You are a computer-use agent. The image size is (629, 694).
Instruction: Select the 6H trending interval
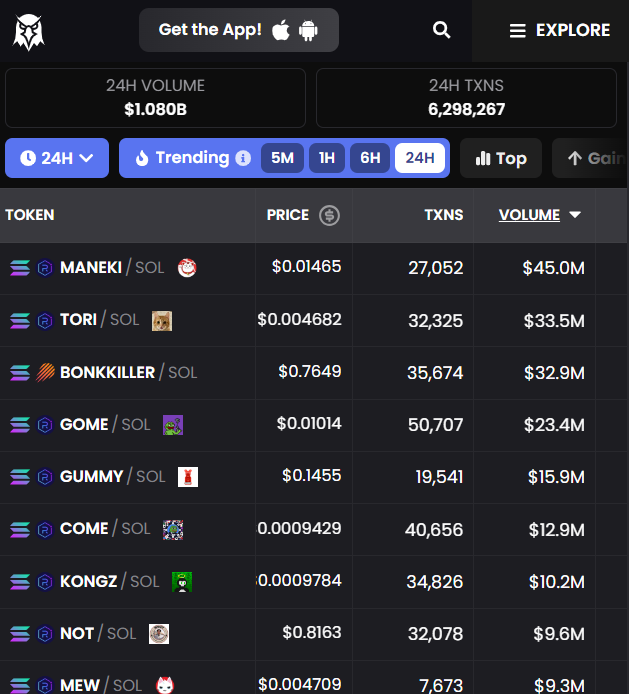370,158
